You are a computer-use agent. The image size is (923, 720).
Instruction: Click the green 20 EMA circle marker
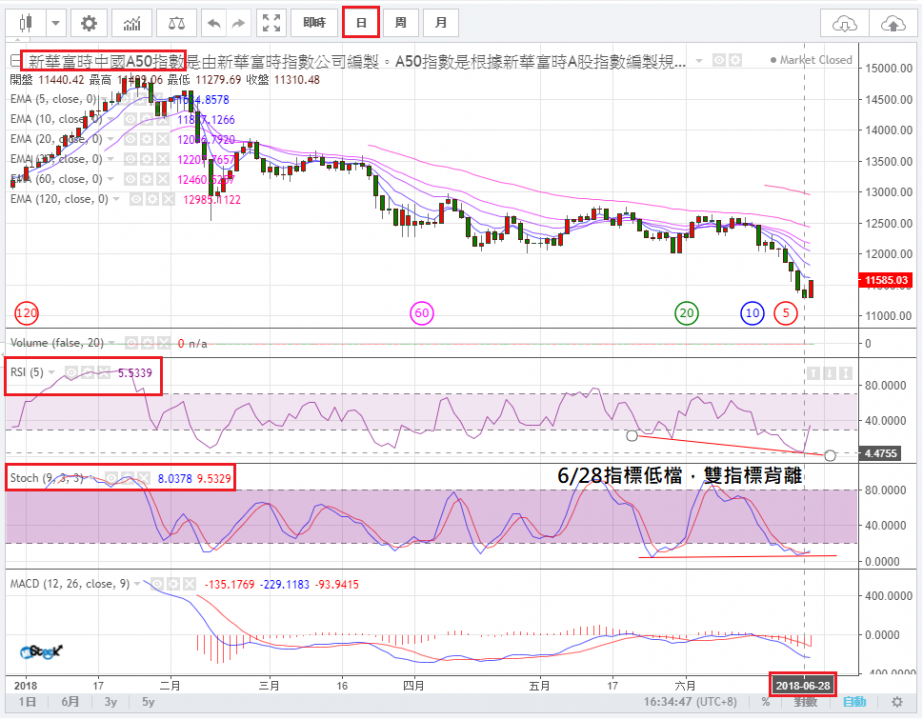[686, 313]
